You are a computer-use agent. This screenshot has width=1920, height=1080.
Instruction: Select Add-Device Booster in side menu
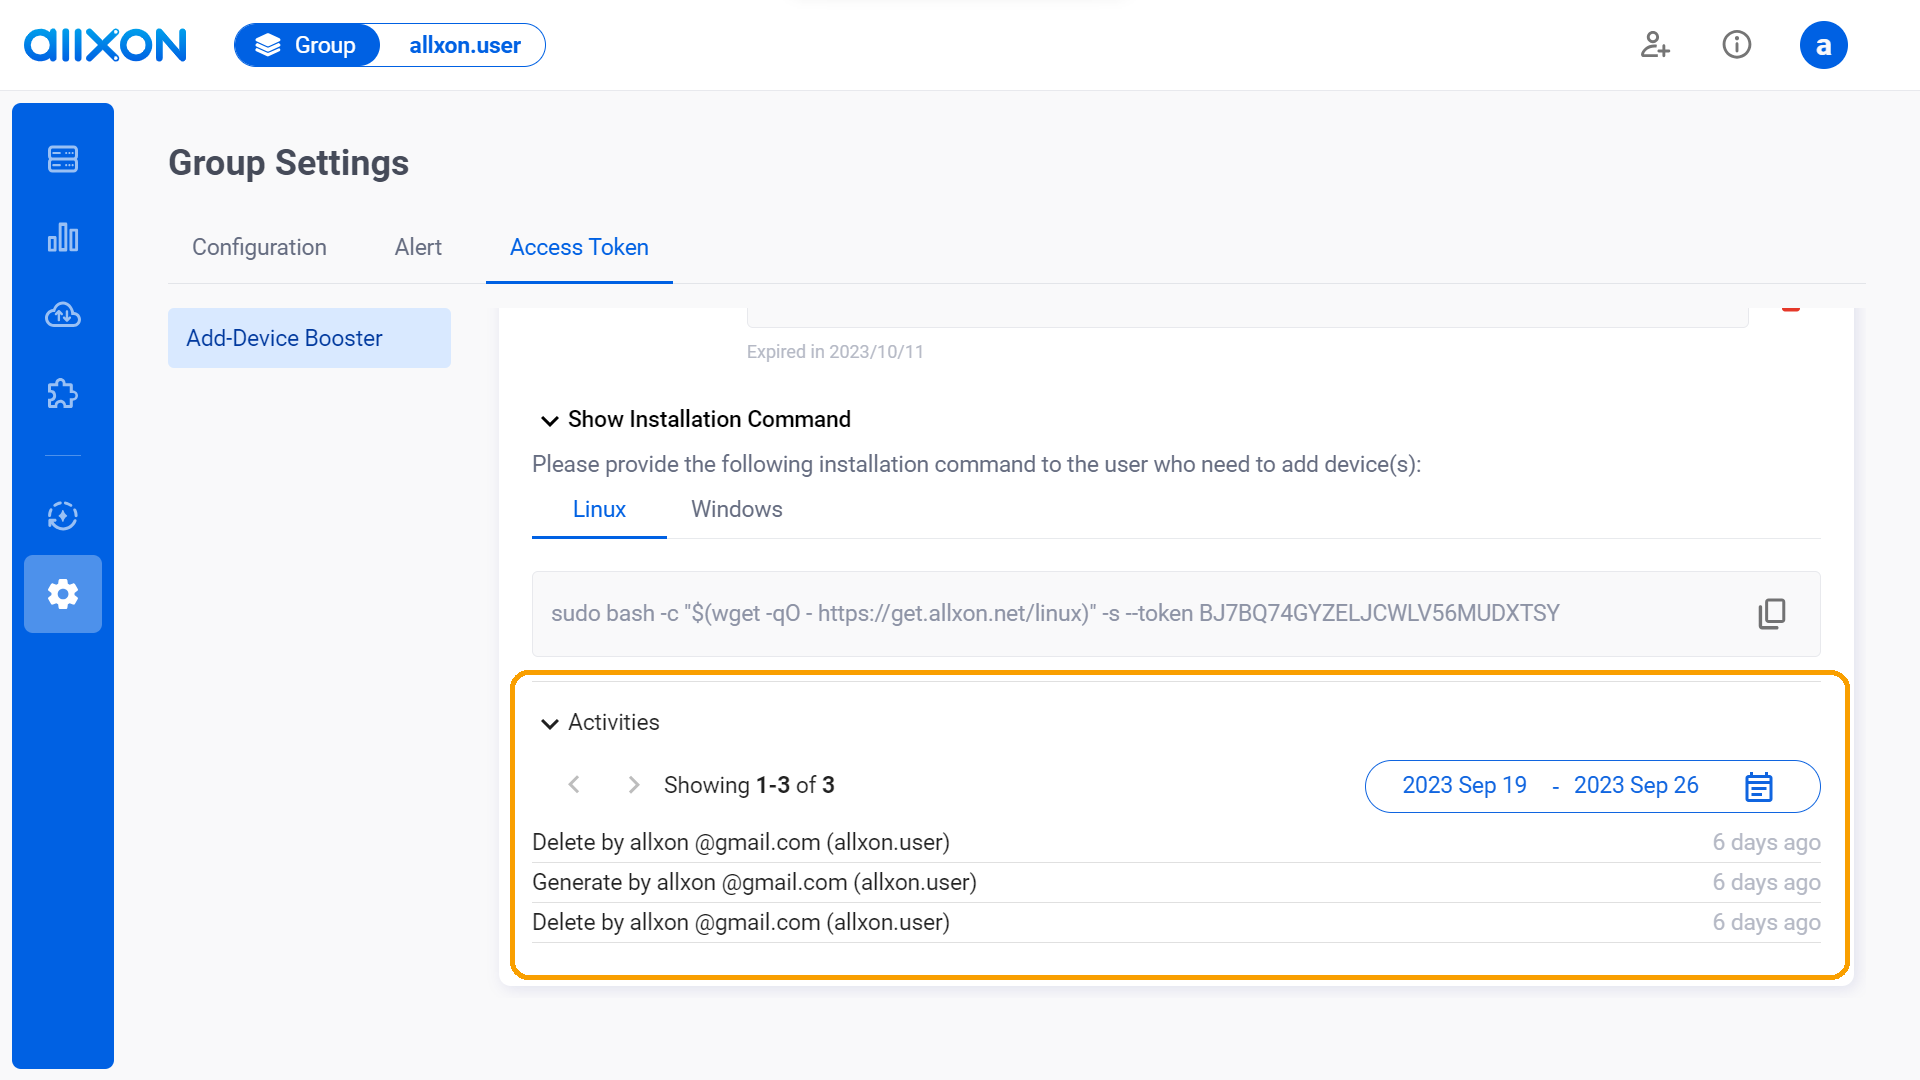tap(309, 338)
